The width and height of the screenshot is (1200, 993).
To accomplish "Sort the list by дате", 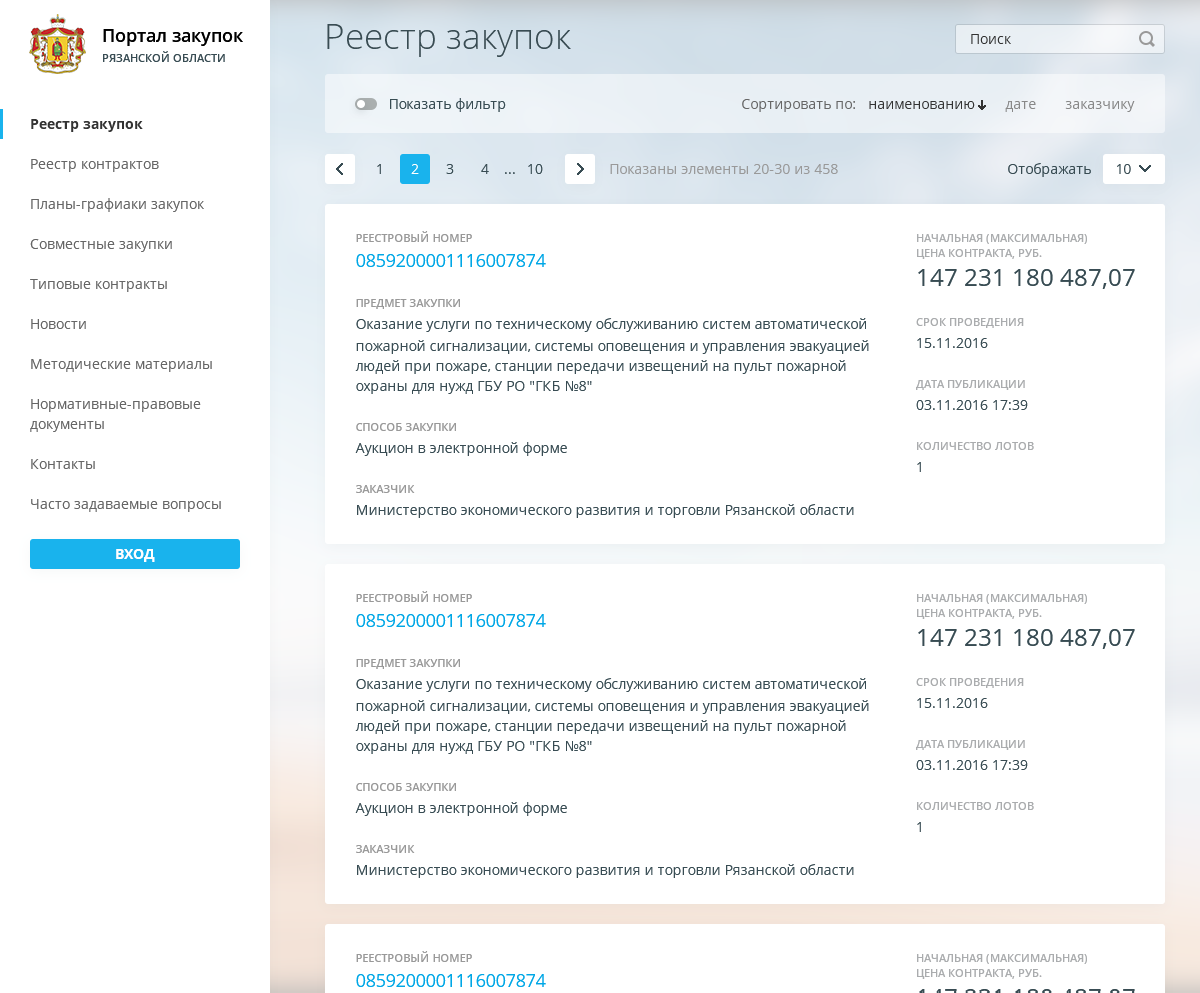I will click(1020, 104).
